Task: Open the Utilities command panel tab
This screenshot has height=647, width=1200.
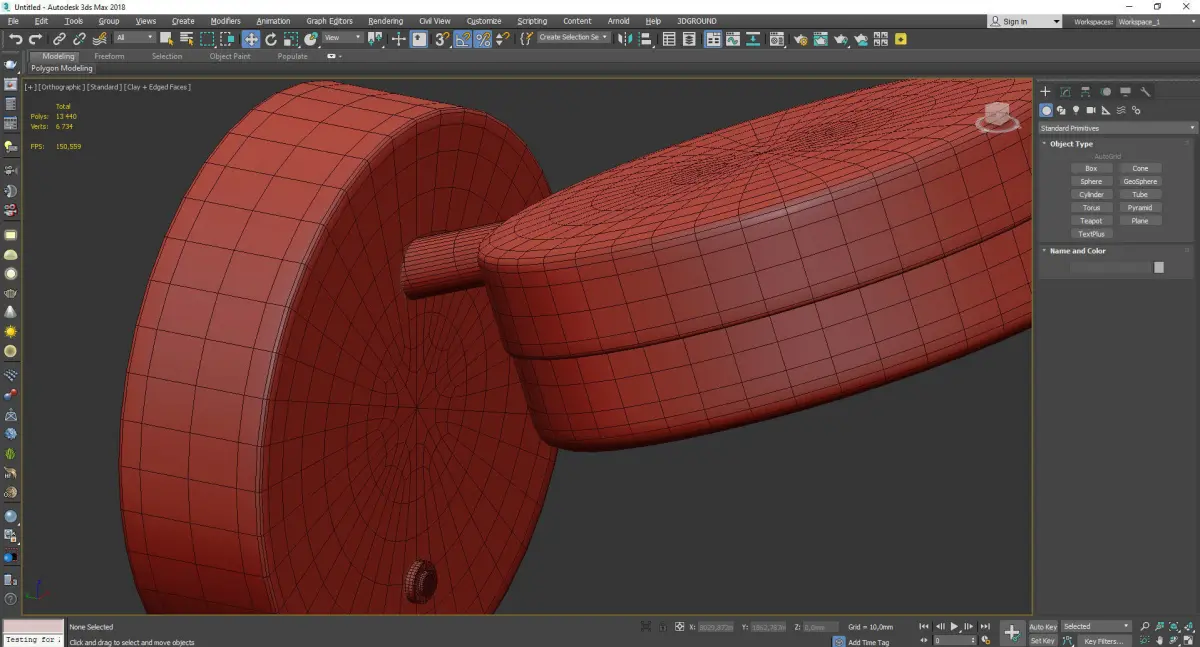Action: pos(1145,91)
